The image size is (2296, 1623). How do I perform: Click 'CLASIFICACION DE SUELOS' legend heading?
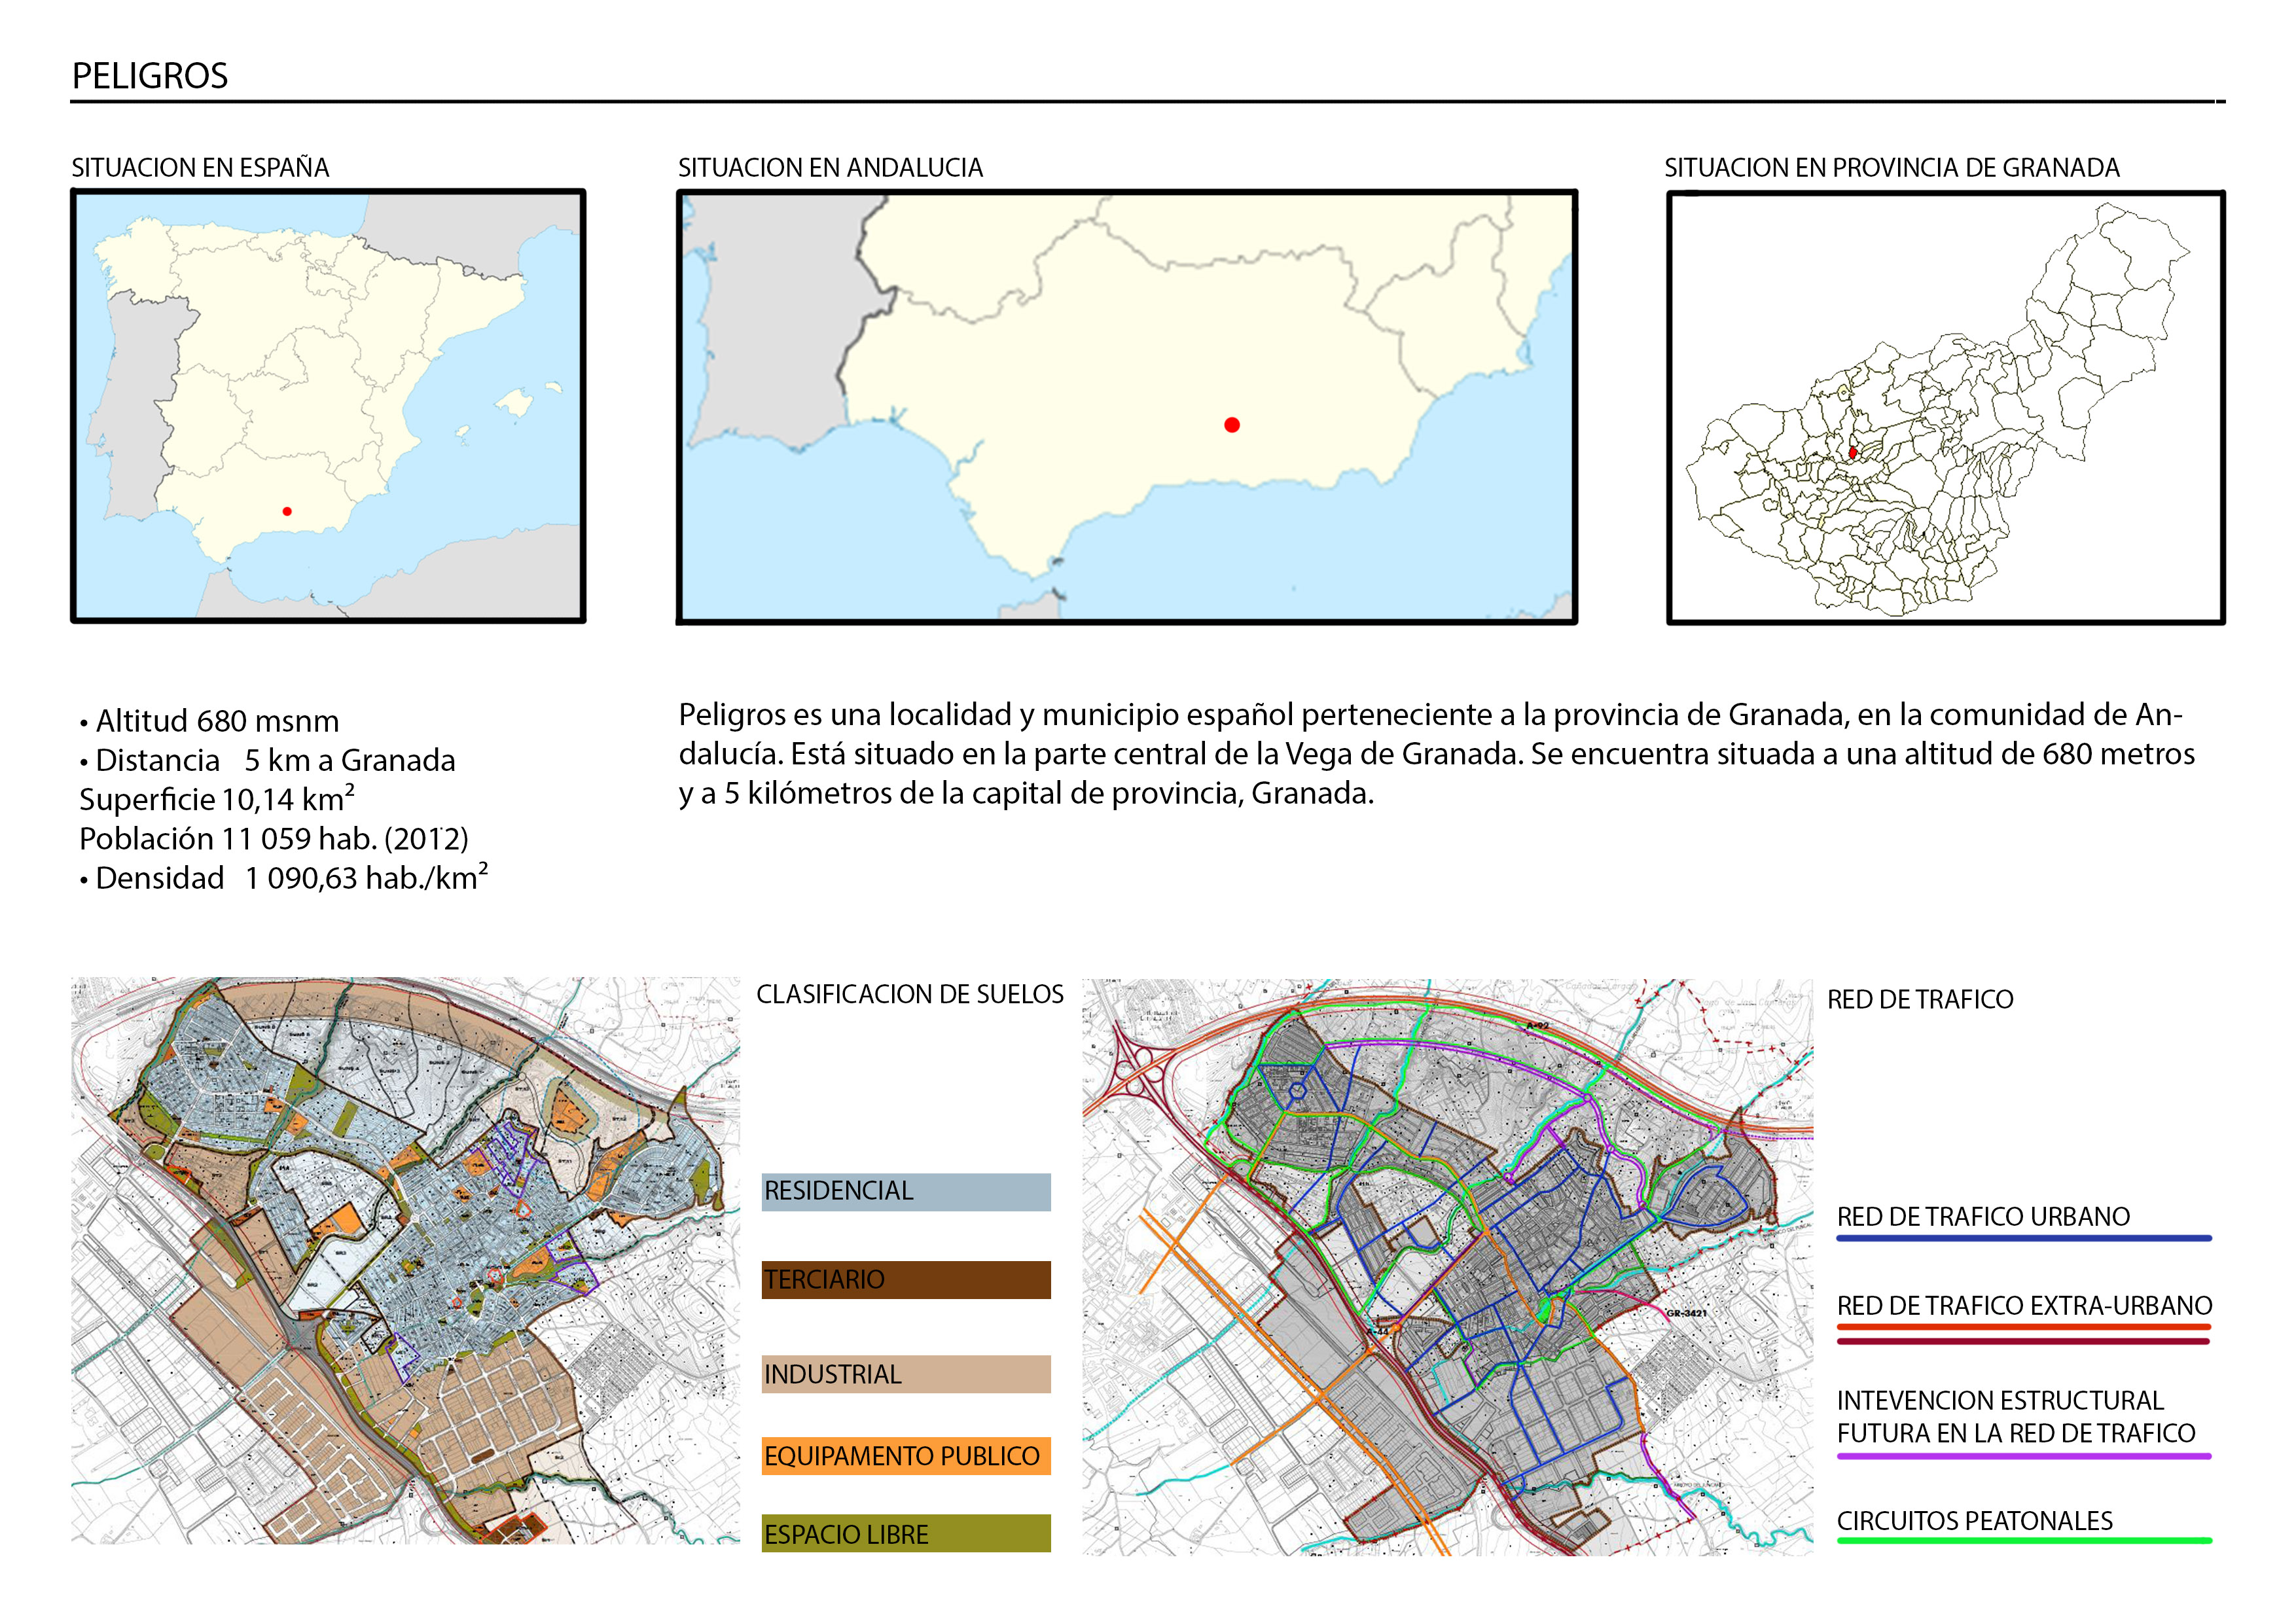pyautogui.click(x=910, y=994)
